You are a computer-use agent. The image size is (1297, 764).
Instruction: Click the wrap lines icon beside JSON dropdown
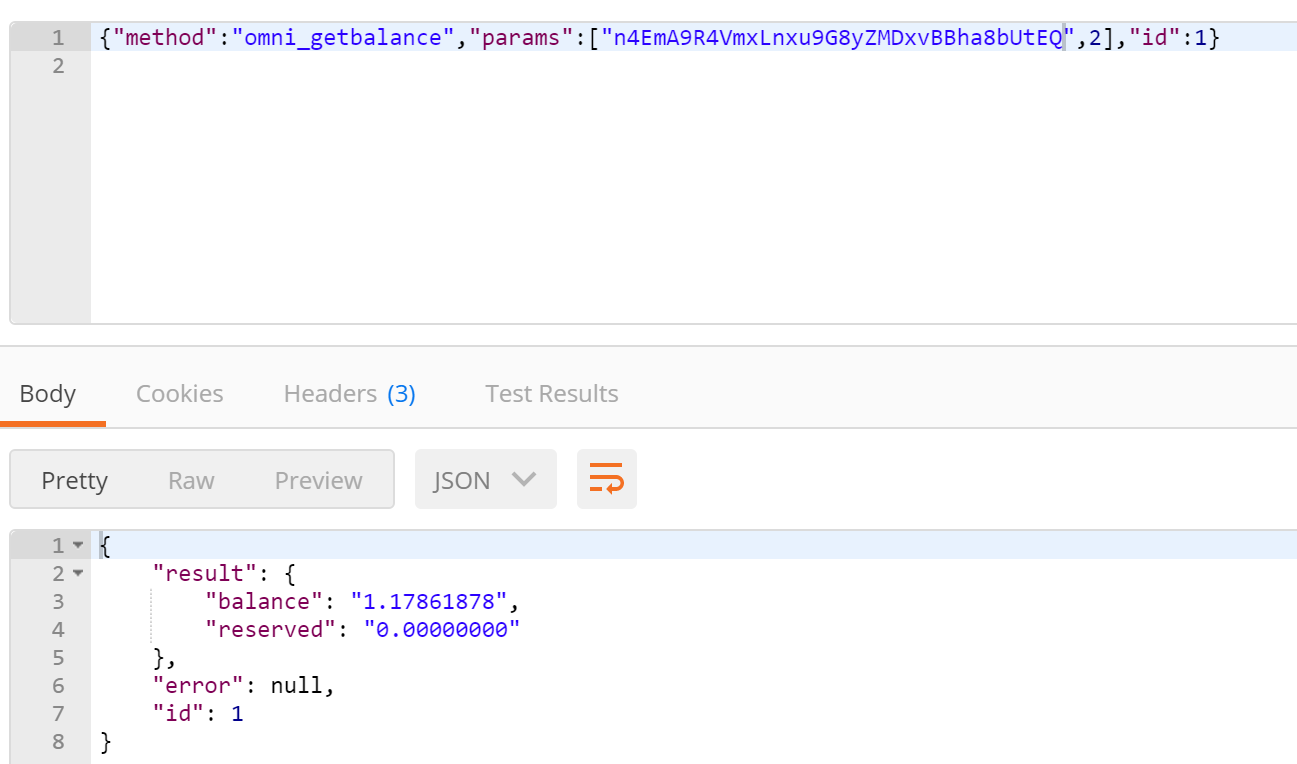[x=607, y=479]
